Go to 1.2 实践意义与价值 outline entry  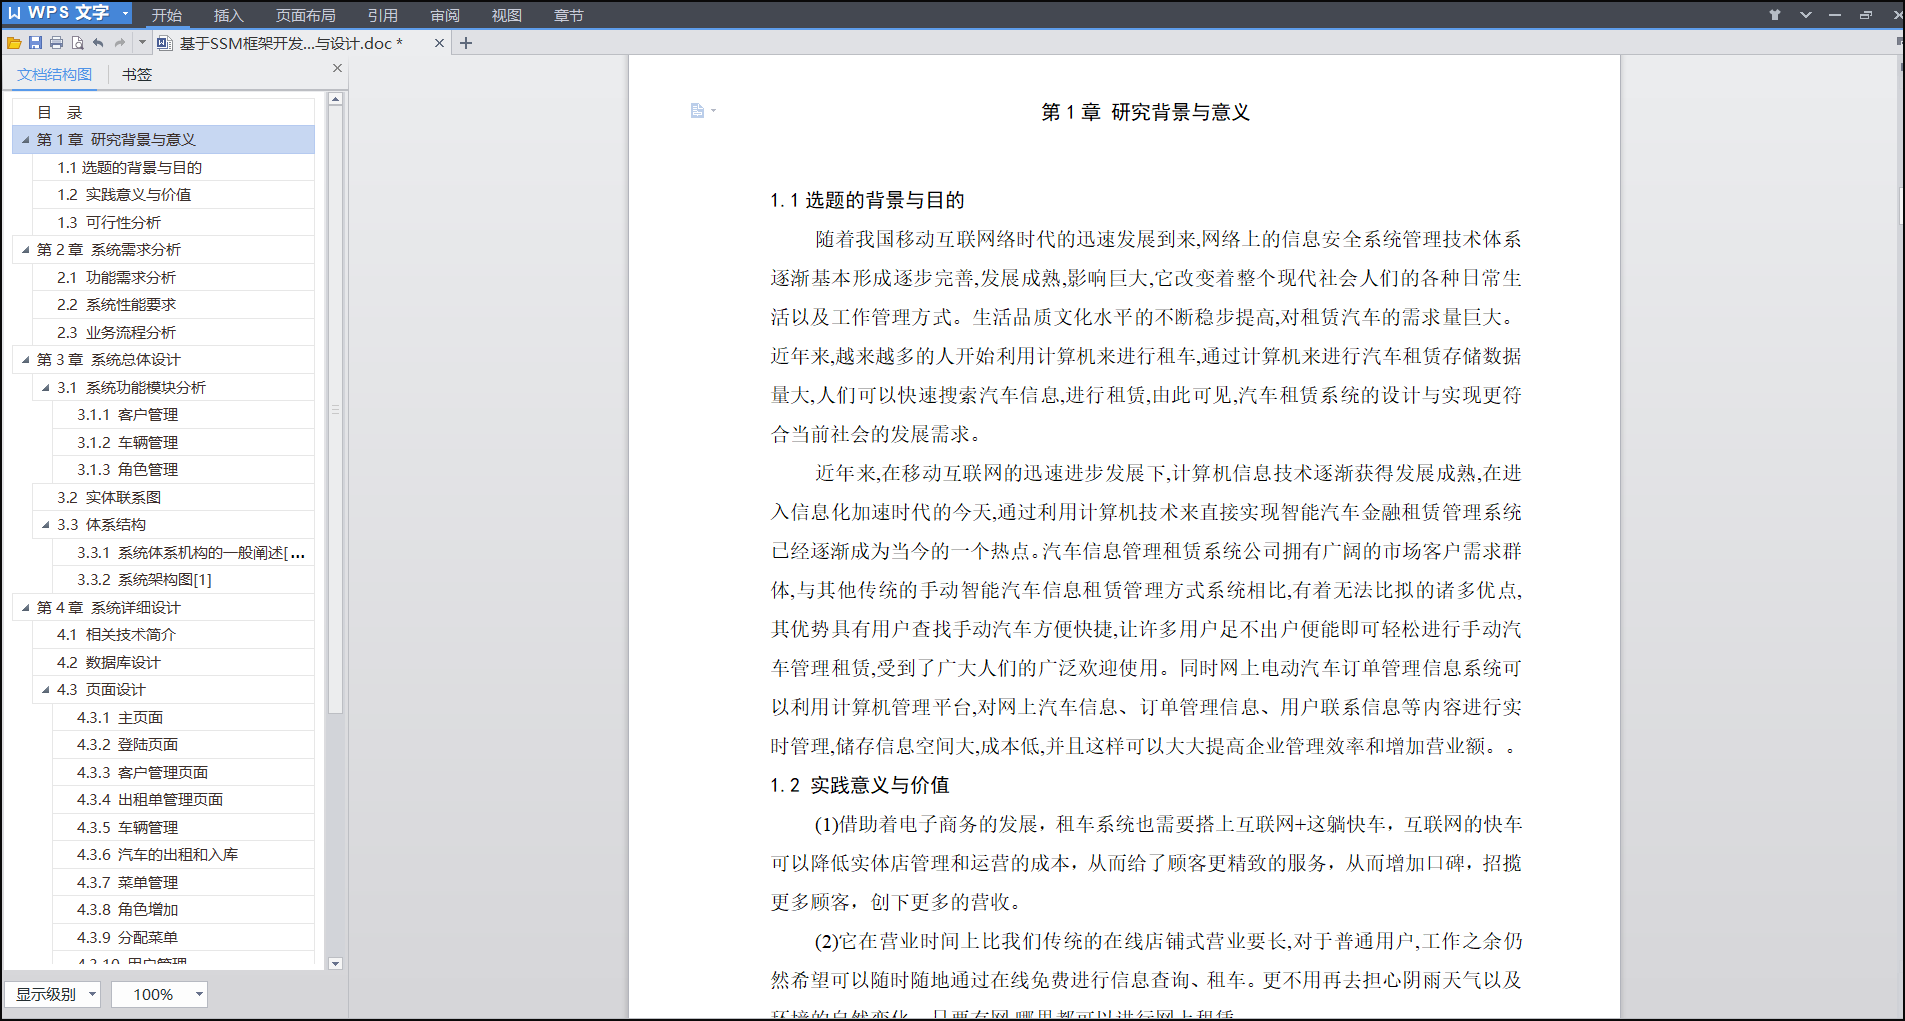(x=174, y=194)
